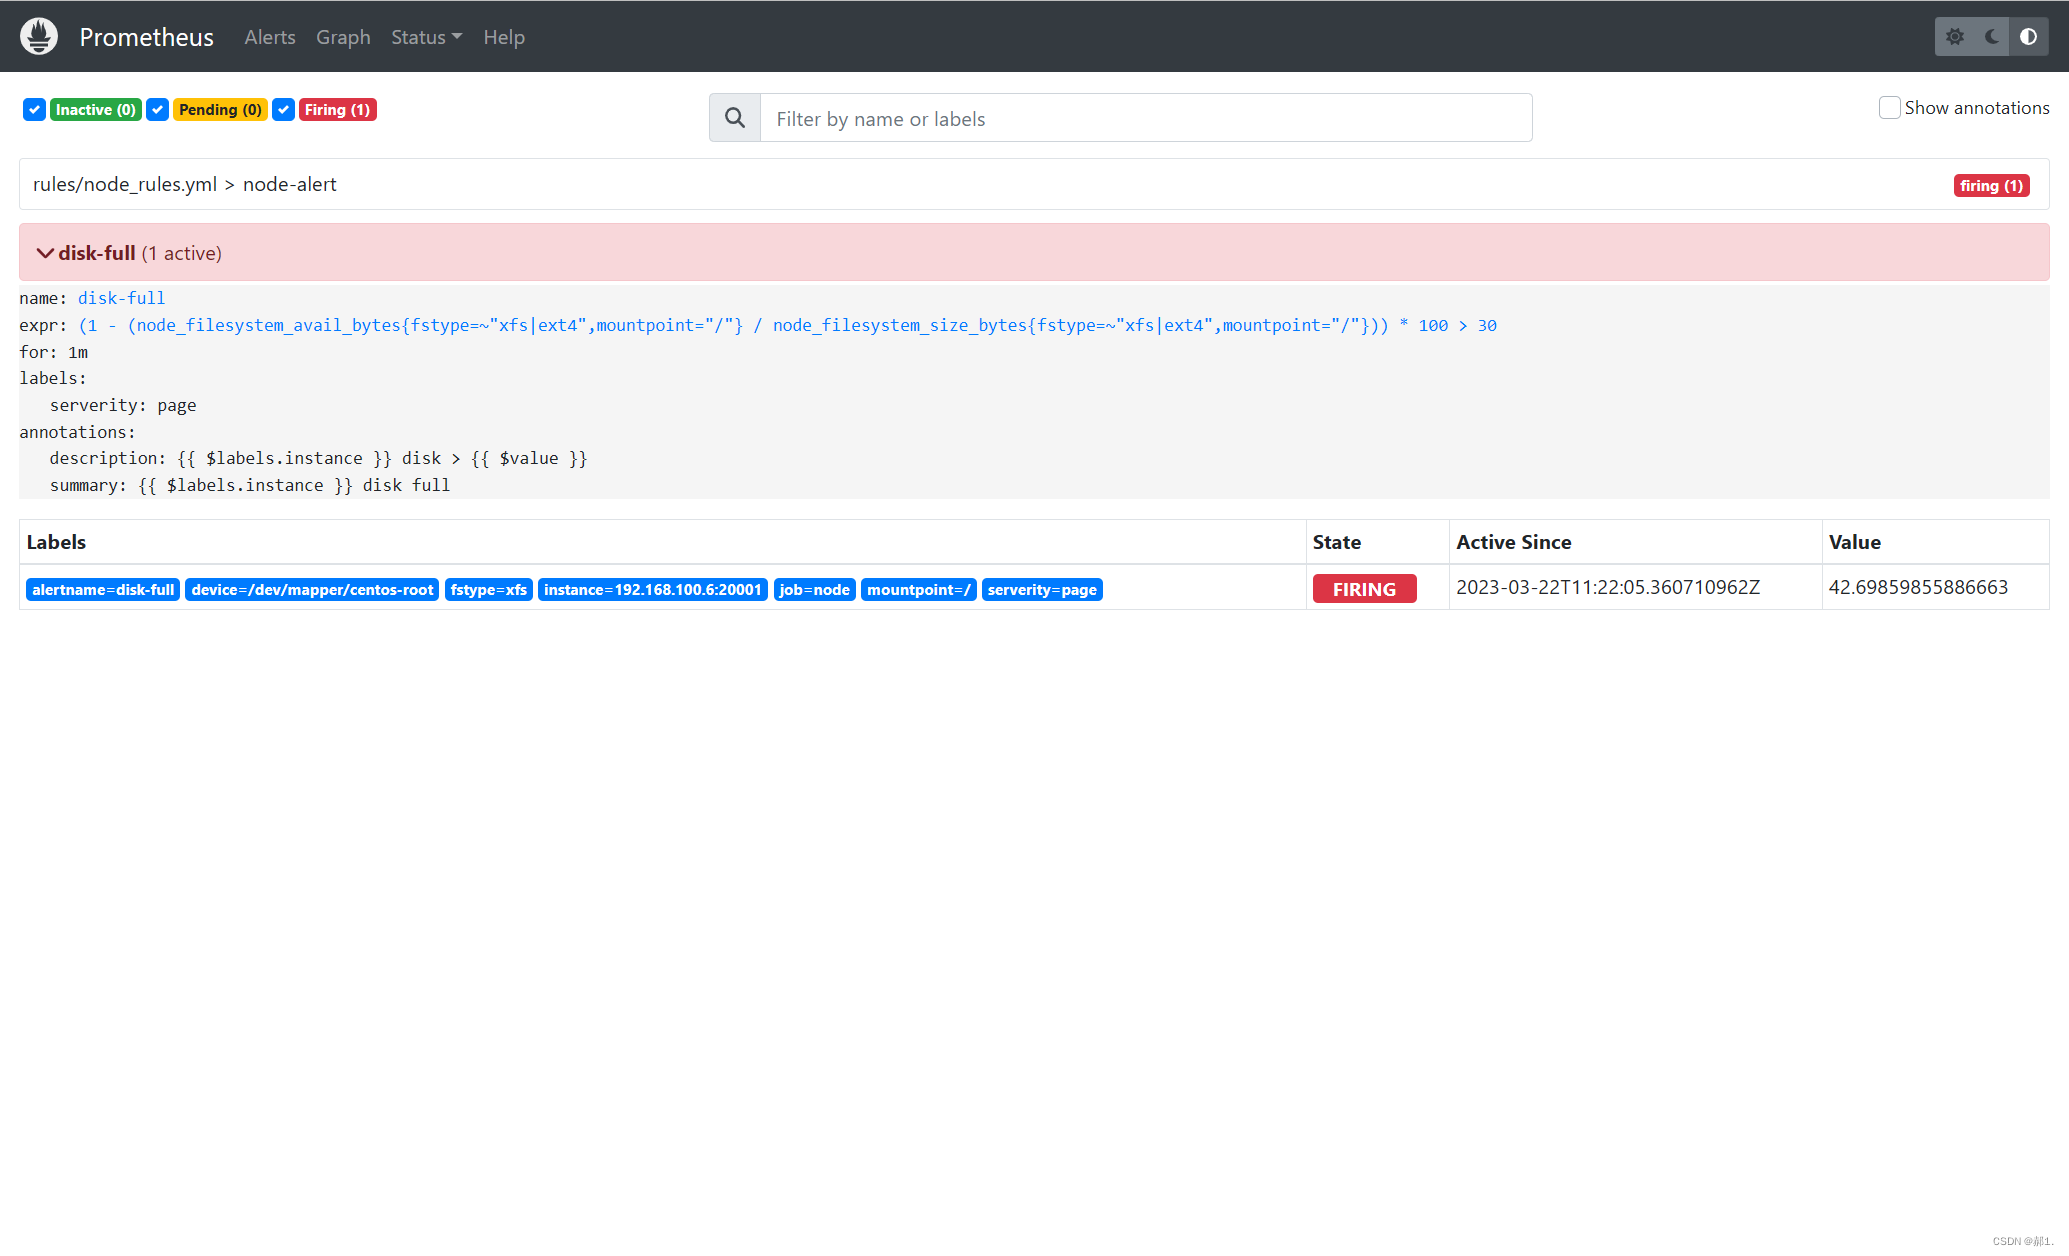2069x1256 pixels.
Task: Switch to dark theme moon icon
Action: pos(1992,37)
